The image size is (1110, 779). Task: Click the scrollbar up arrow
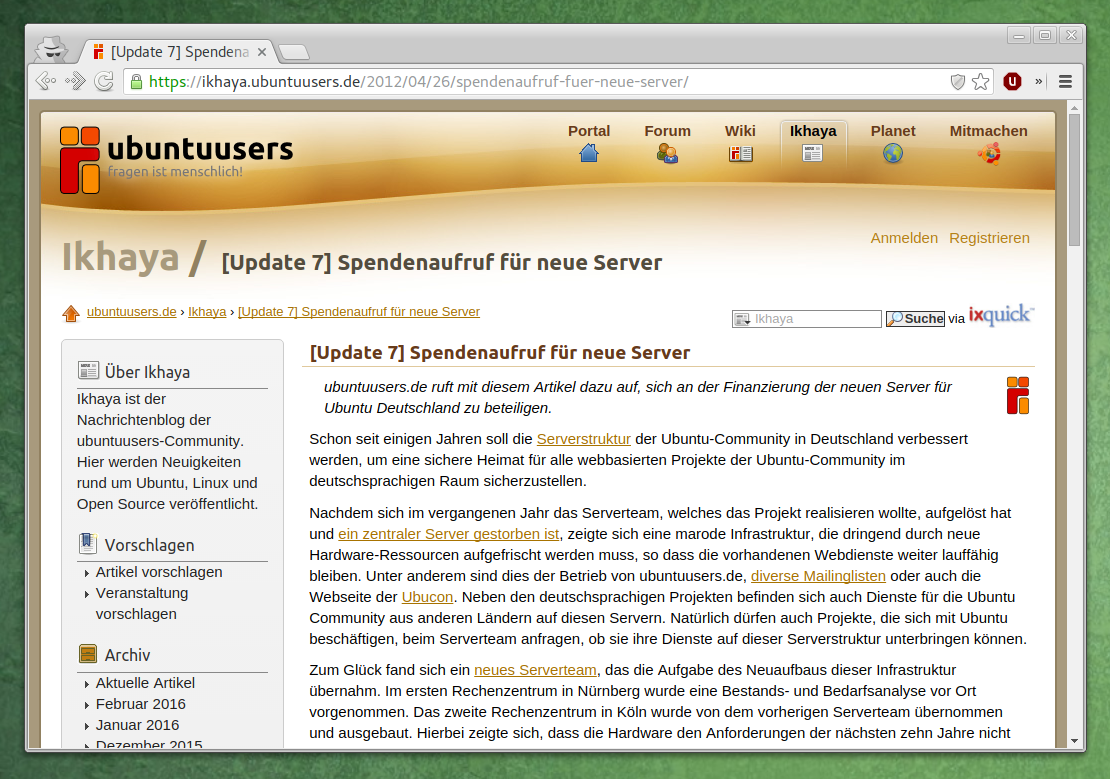[1074, 108]
